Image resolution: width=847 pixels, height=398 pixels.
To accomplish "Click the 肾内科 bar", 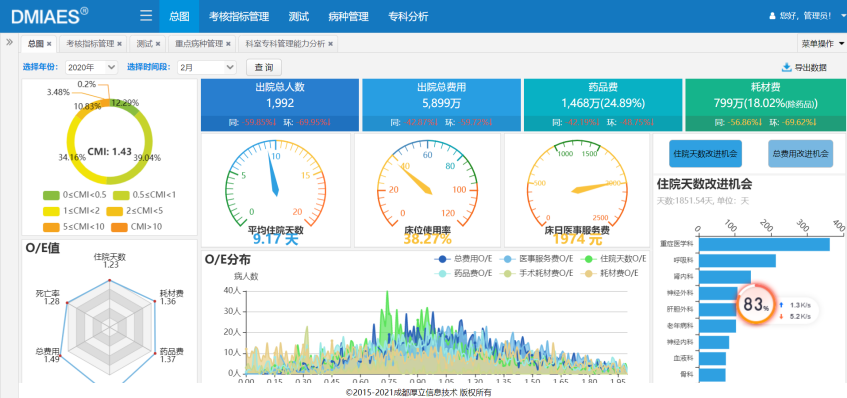I will 725,277.
